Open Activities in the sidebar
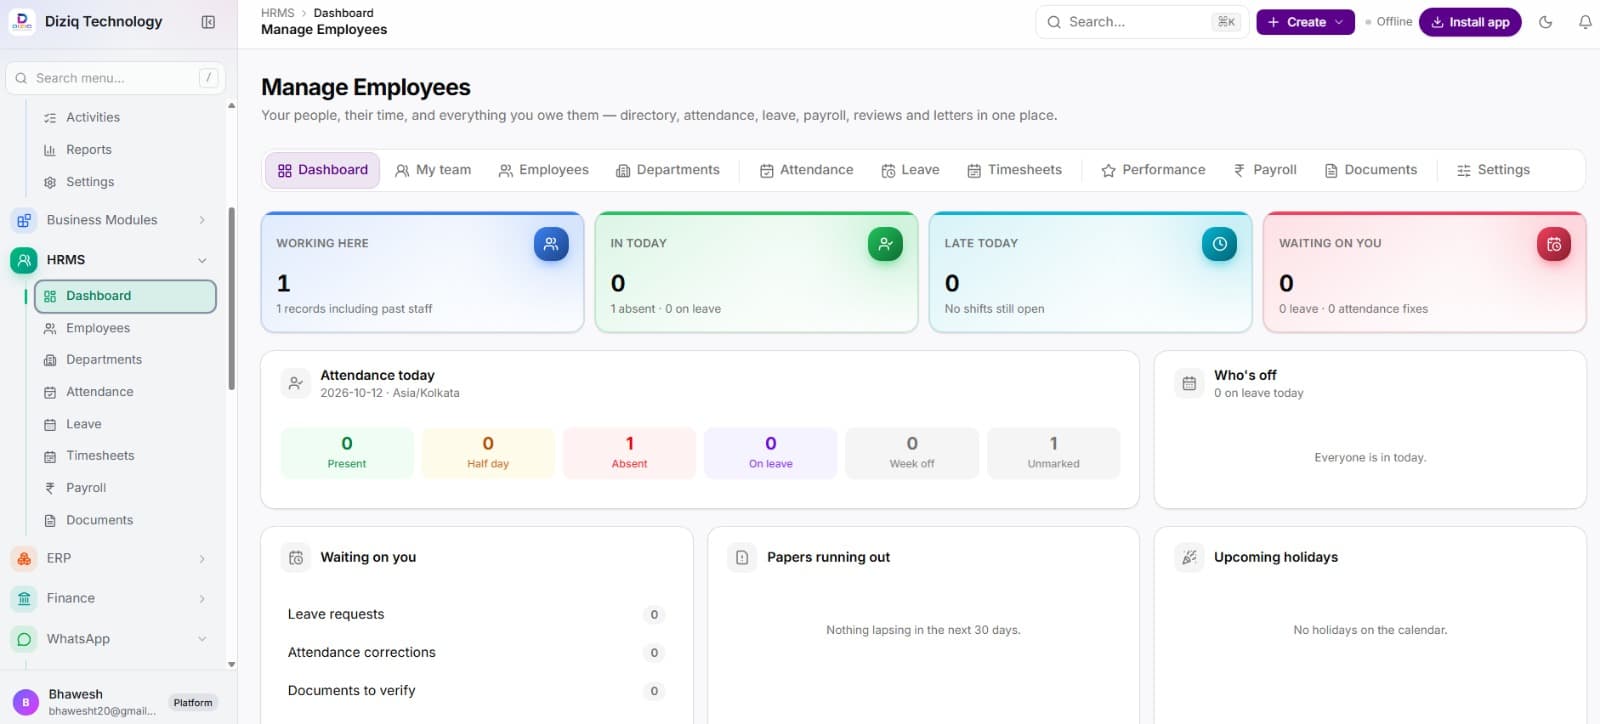 coord(125,118)
